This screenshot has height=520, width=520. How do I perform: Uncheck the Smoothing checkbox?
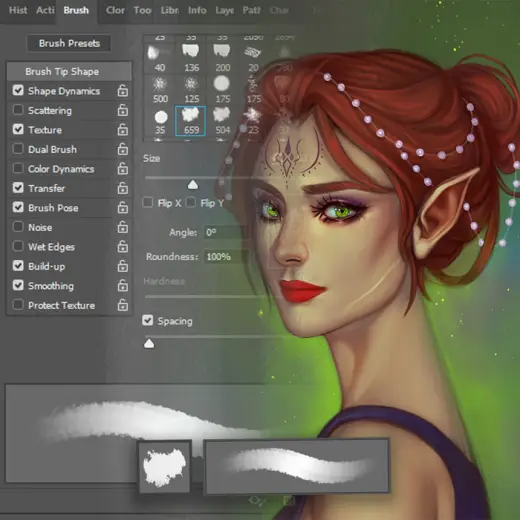point(18,285)
